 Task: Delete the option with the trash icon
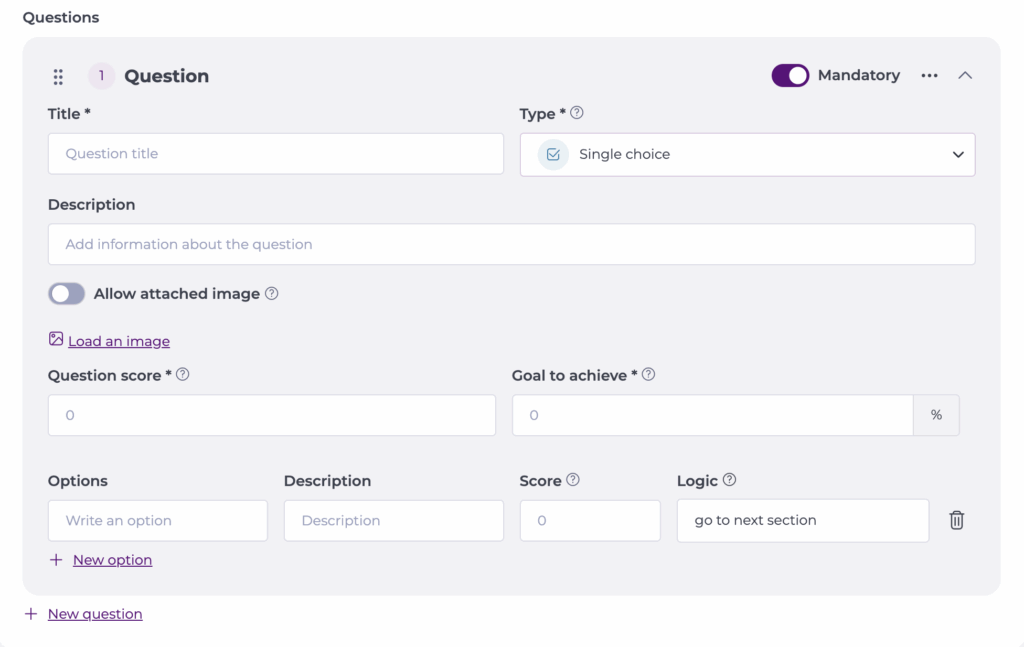pos(956,520)
